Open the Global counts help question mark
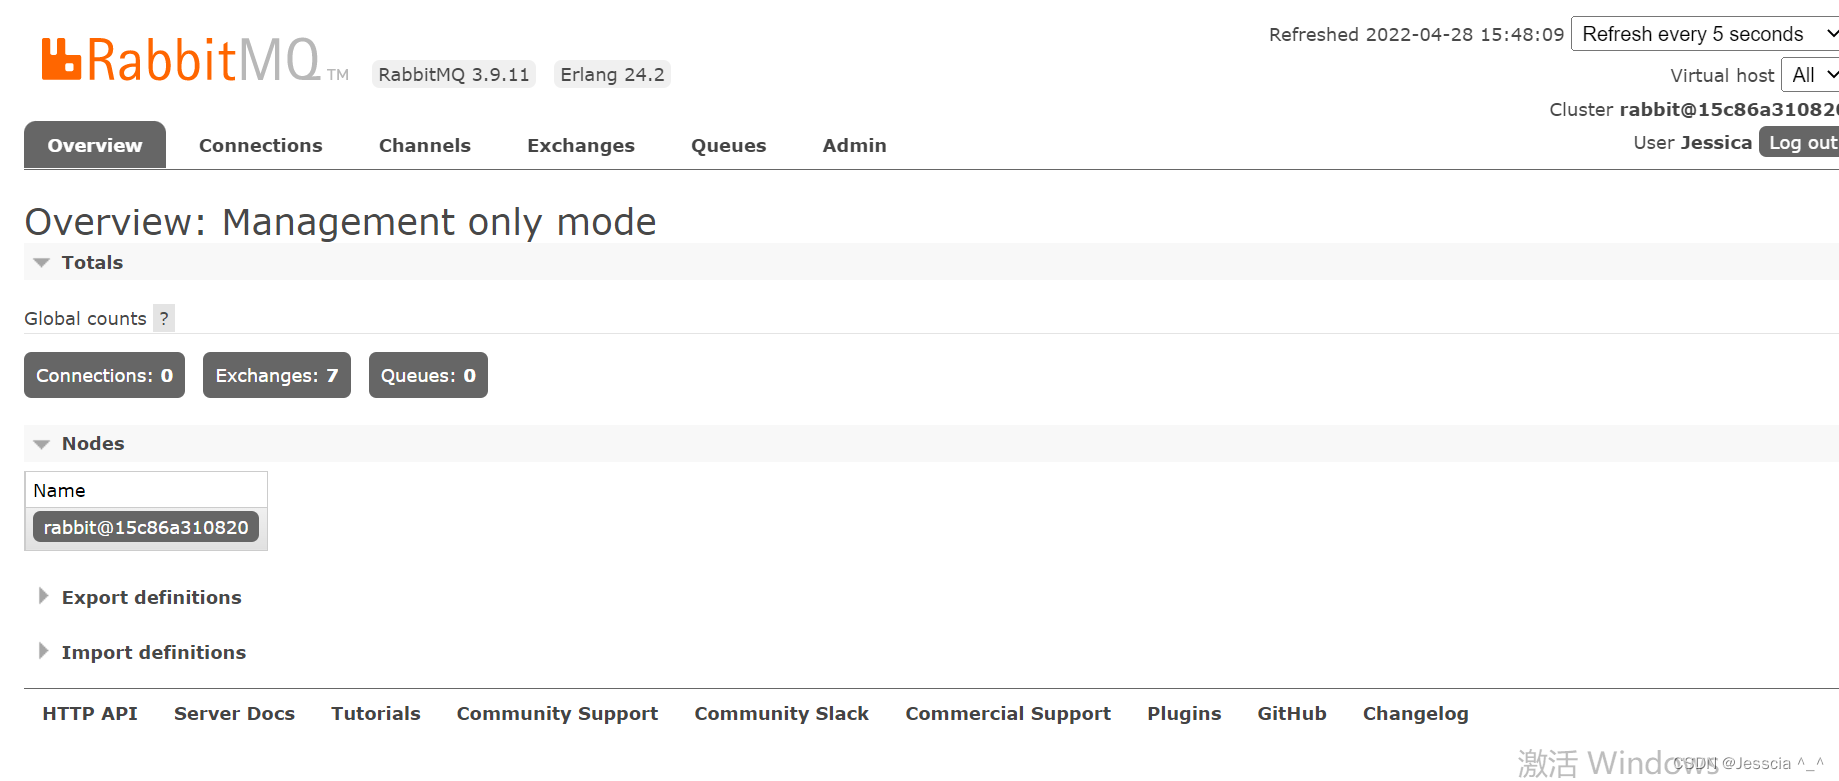 [x=164, y=318]
